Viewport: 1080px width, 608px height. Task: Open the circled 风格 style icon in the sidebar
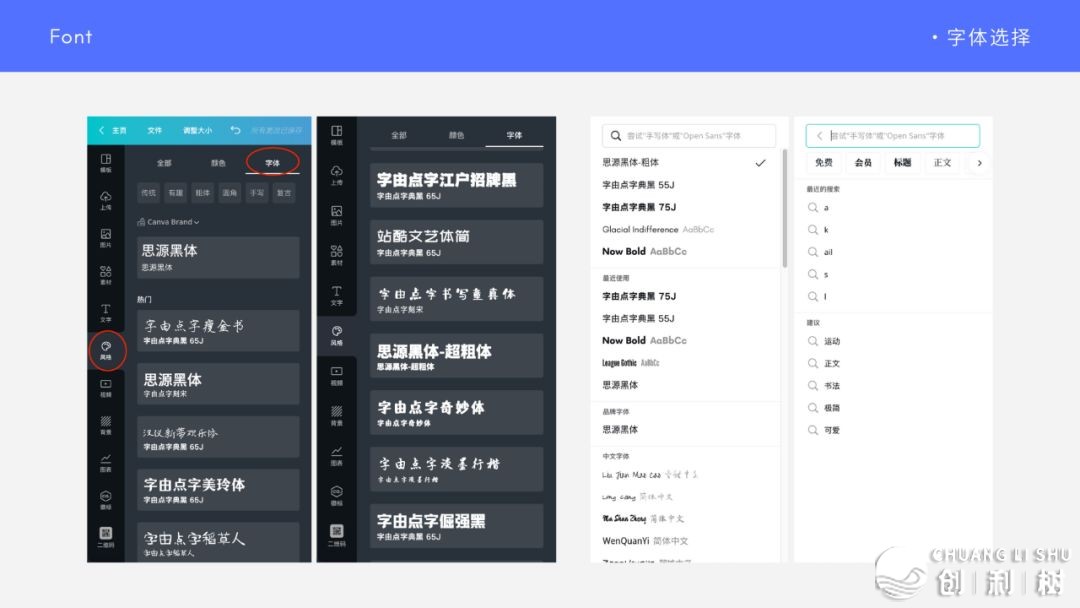106,349
